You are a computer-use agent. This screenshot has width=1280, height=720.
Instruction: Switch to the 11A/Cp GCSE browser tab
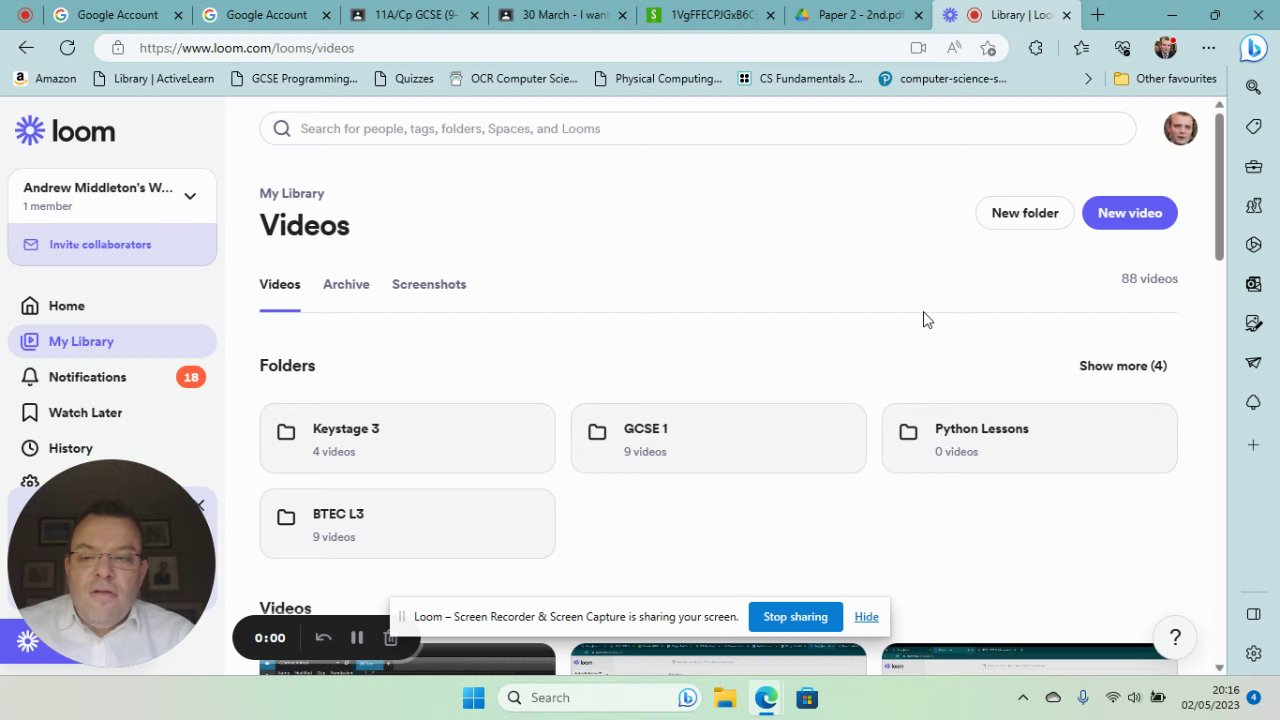pyautogui.click(x=414, y=15)
